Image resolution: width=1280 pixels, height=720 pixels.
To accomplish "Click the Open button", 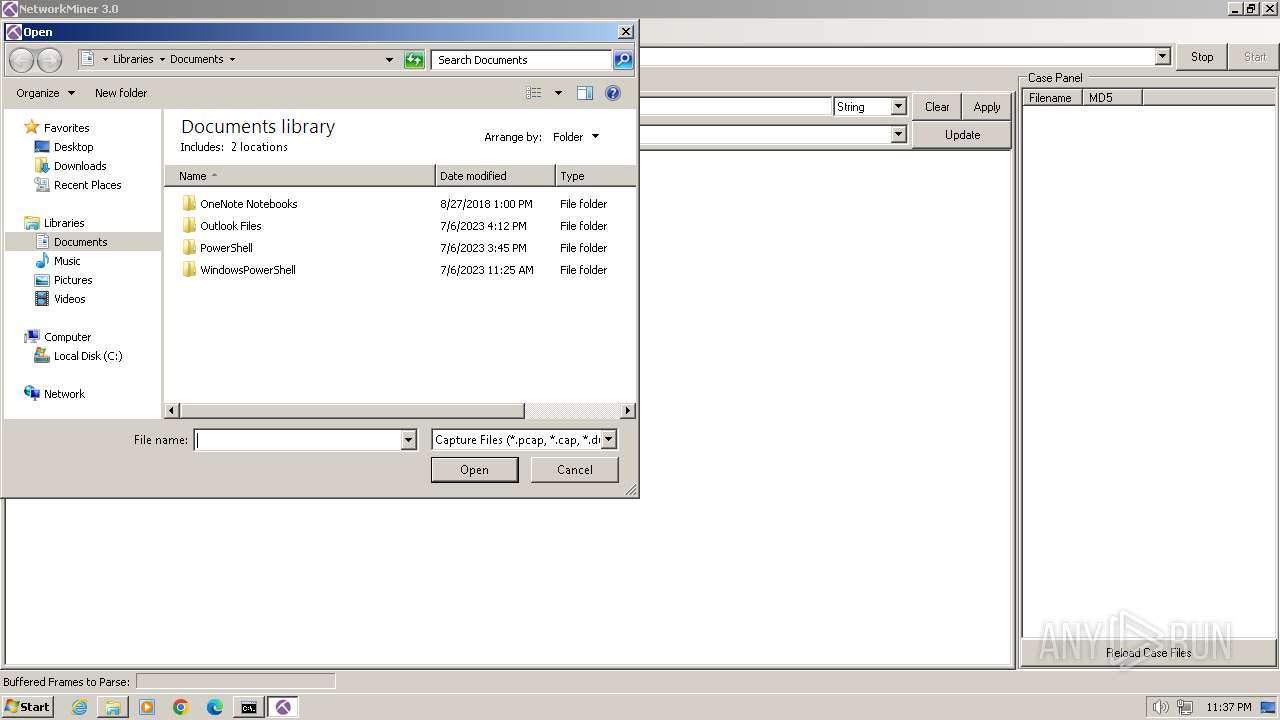I will pyautogui.click(x=474, y=470).
